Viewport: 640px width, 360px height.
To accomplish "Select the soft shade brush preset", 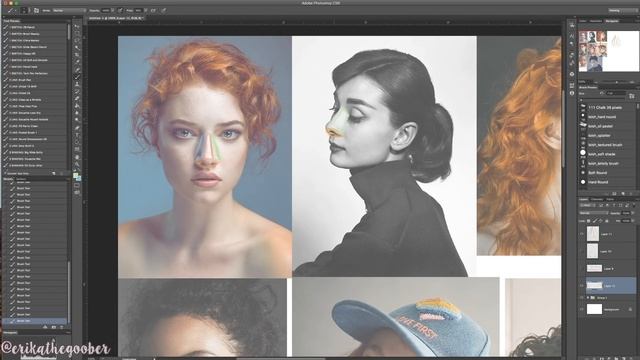I will click(x=608, y=154).
